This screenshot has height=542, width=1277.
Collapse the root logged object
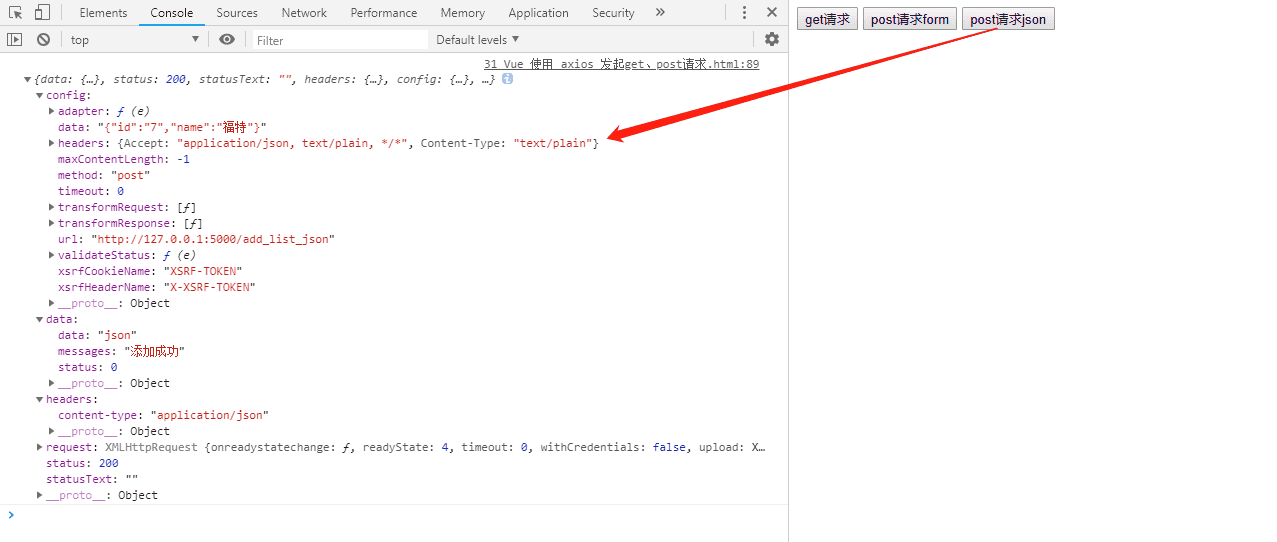point(28,79)
